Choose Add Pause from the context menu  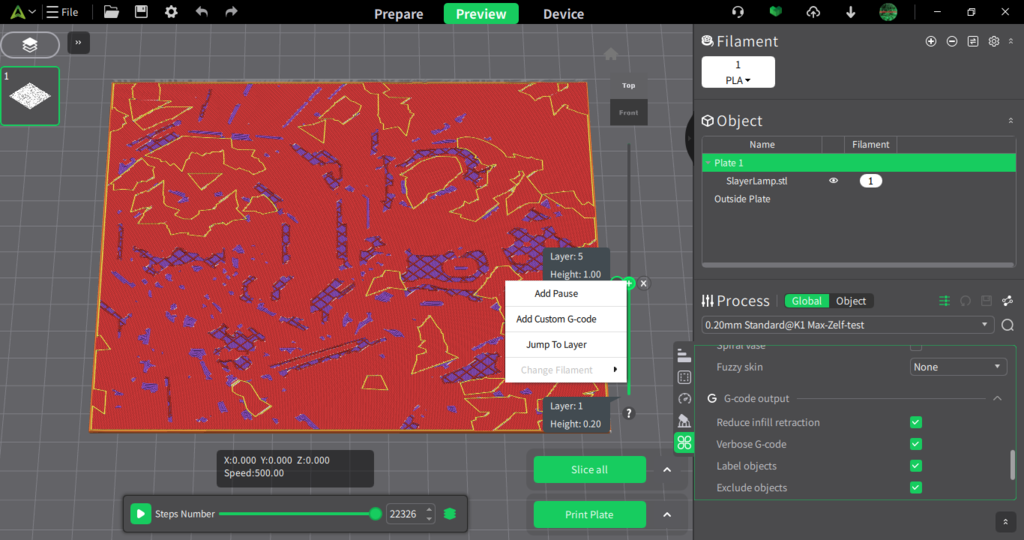(556, 294)
